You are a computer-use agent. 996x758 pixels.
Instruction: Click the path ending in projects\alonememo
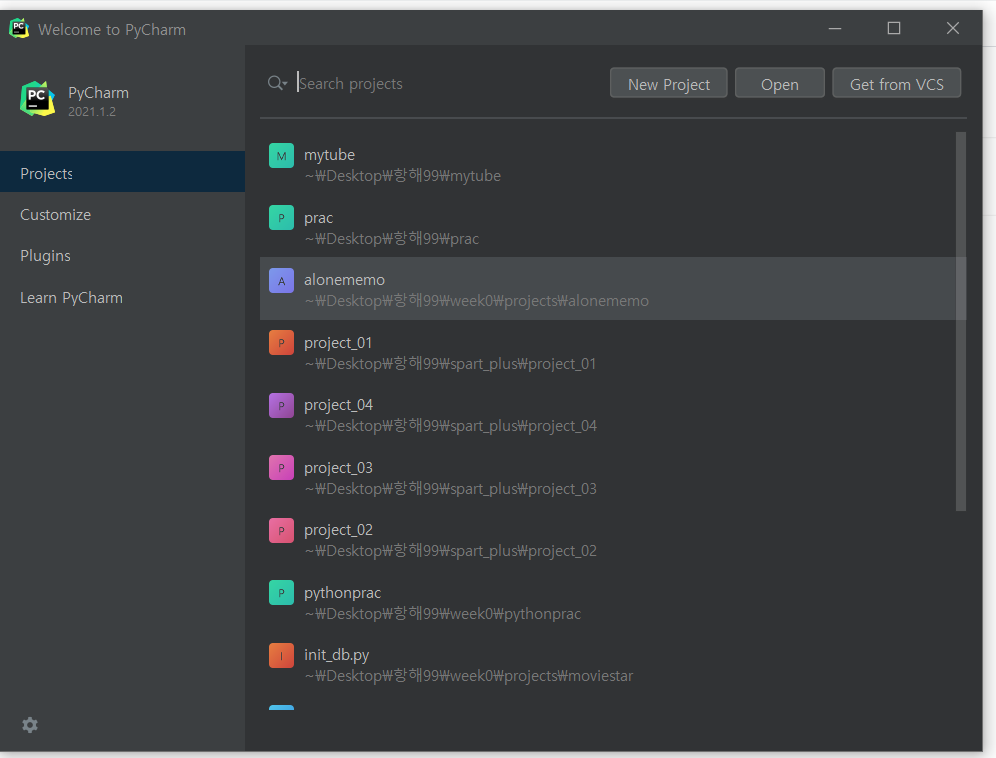(x=476, y=301)
